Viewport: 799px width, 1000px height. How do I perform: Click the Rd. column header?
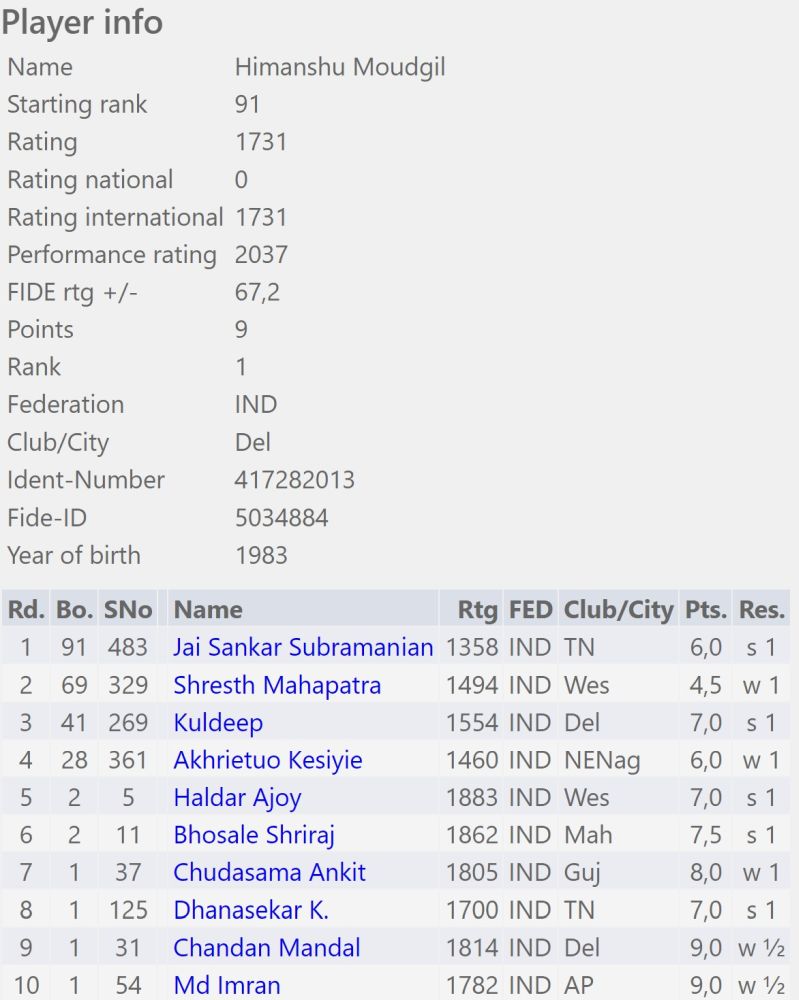(25, 609)
